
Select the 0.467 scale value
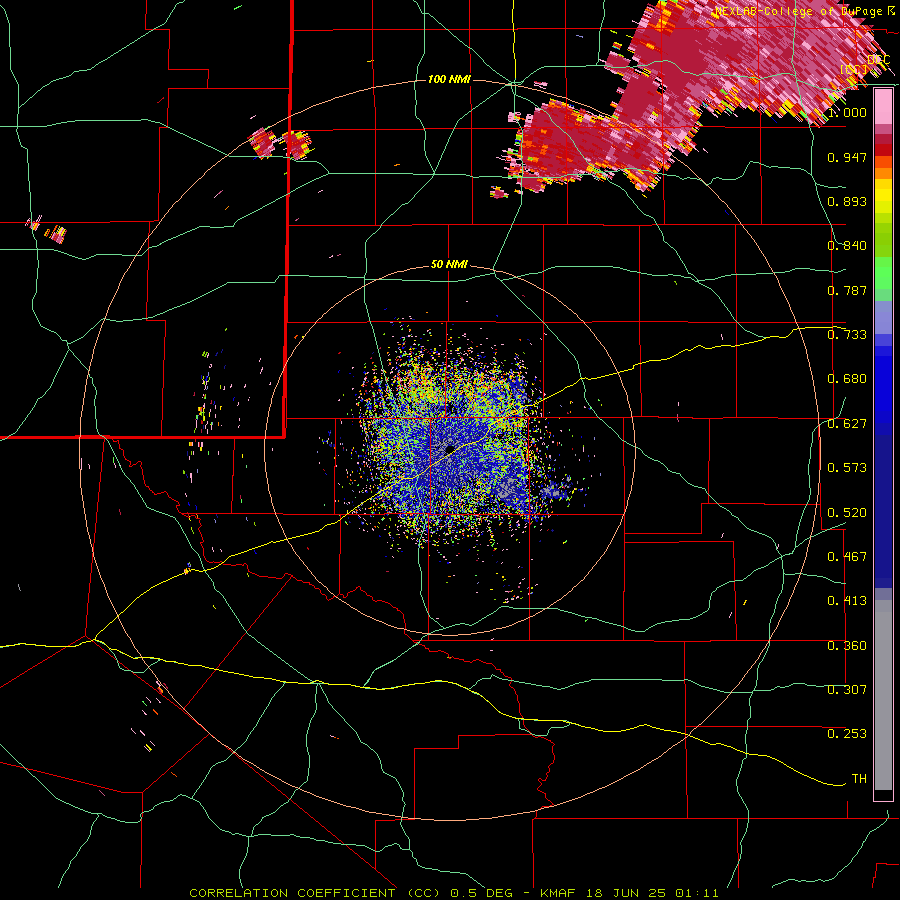point(847,557)
